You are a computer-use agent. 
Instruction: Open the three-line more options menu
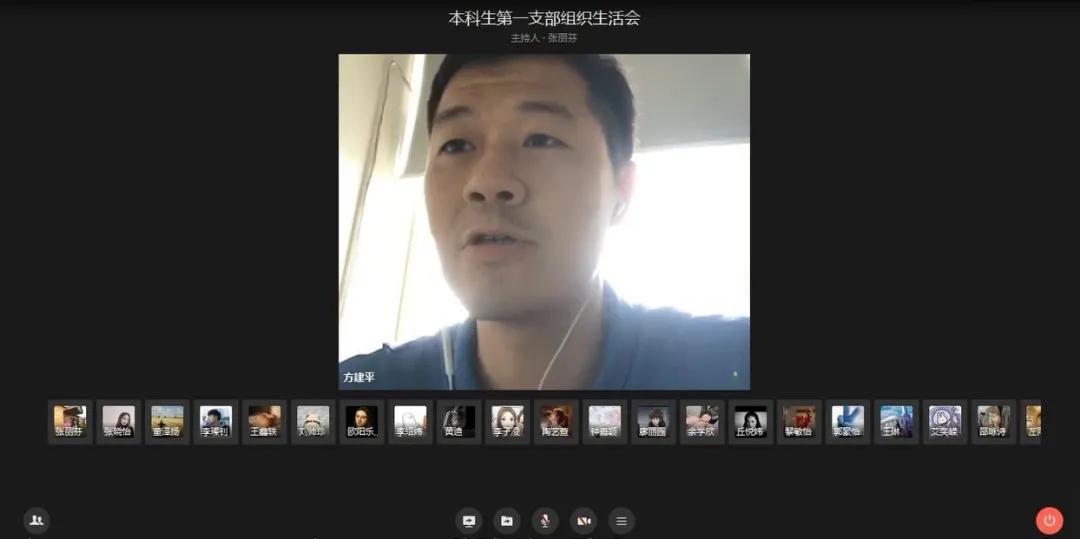coord(621,521)
